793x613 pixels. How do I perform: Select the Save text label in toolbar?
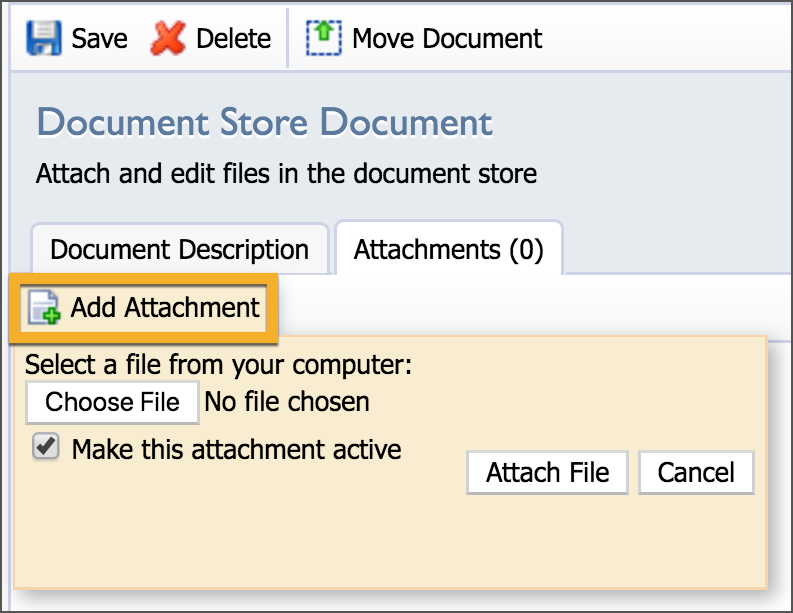100,38
